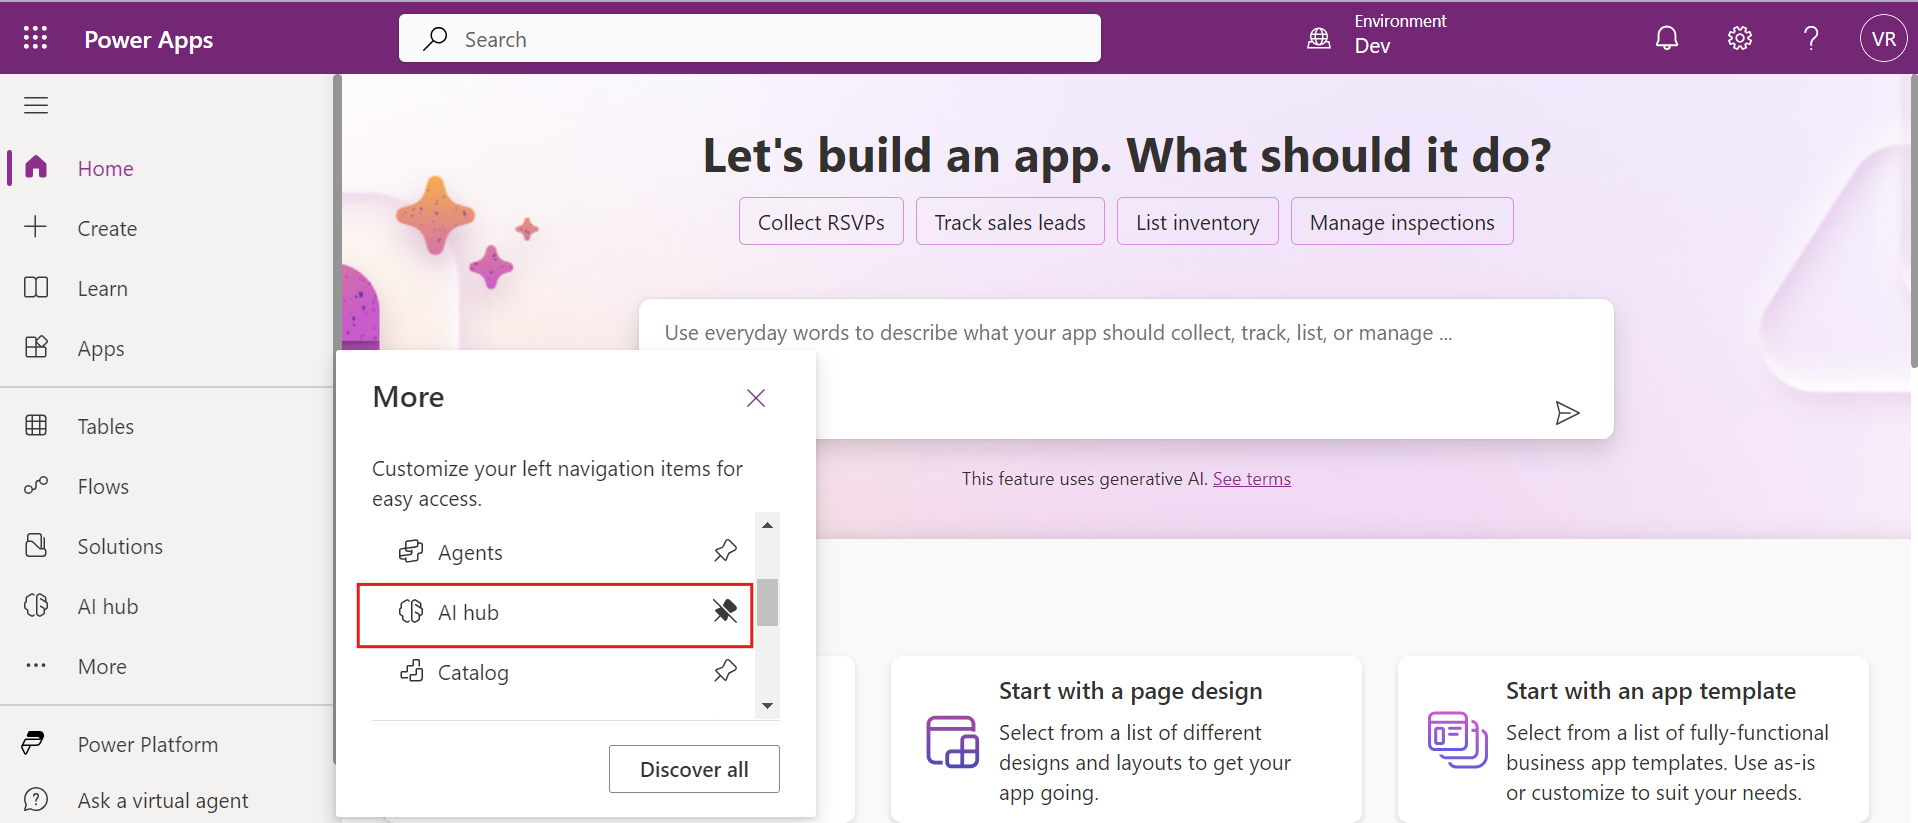The image size is (1918, 823).
Task: Click the More list scrollbar down arrow
Action: click(767, 706)
